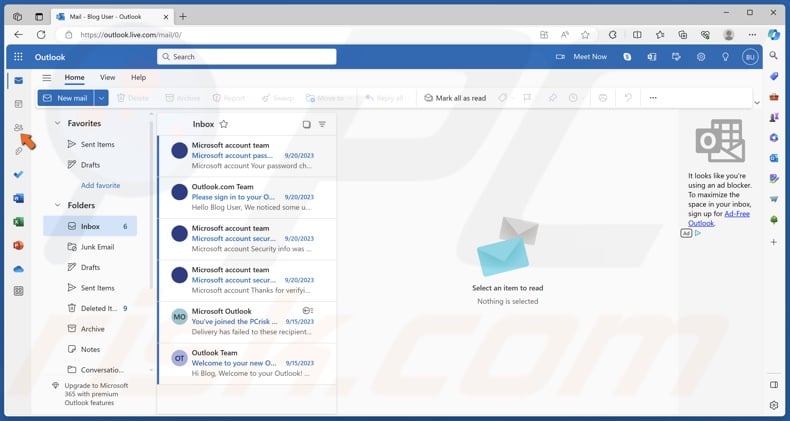The height and width of the screenshot is (421, 790).
Task: Open the Settings gear in Outlook header
Action: coord(701,57)
